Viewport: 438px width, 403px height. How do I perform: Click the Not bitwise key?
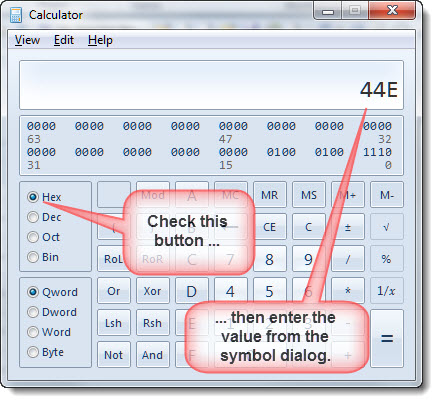coord(114,355)
